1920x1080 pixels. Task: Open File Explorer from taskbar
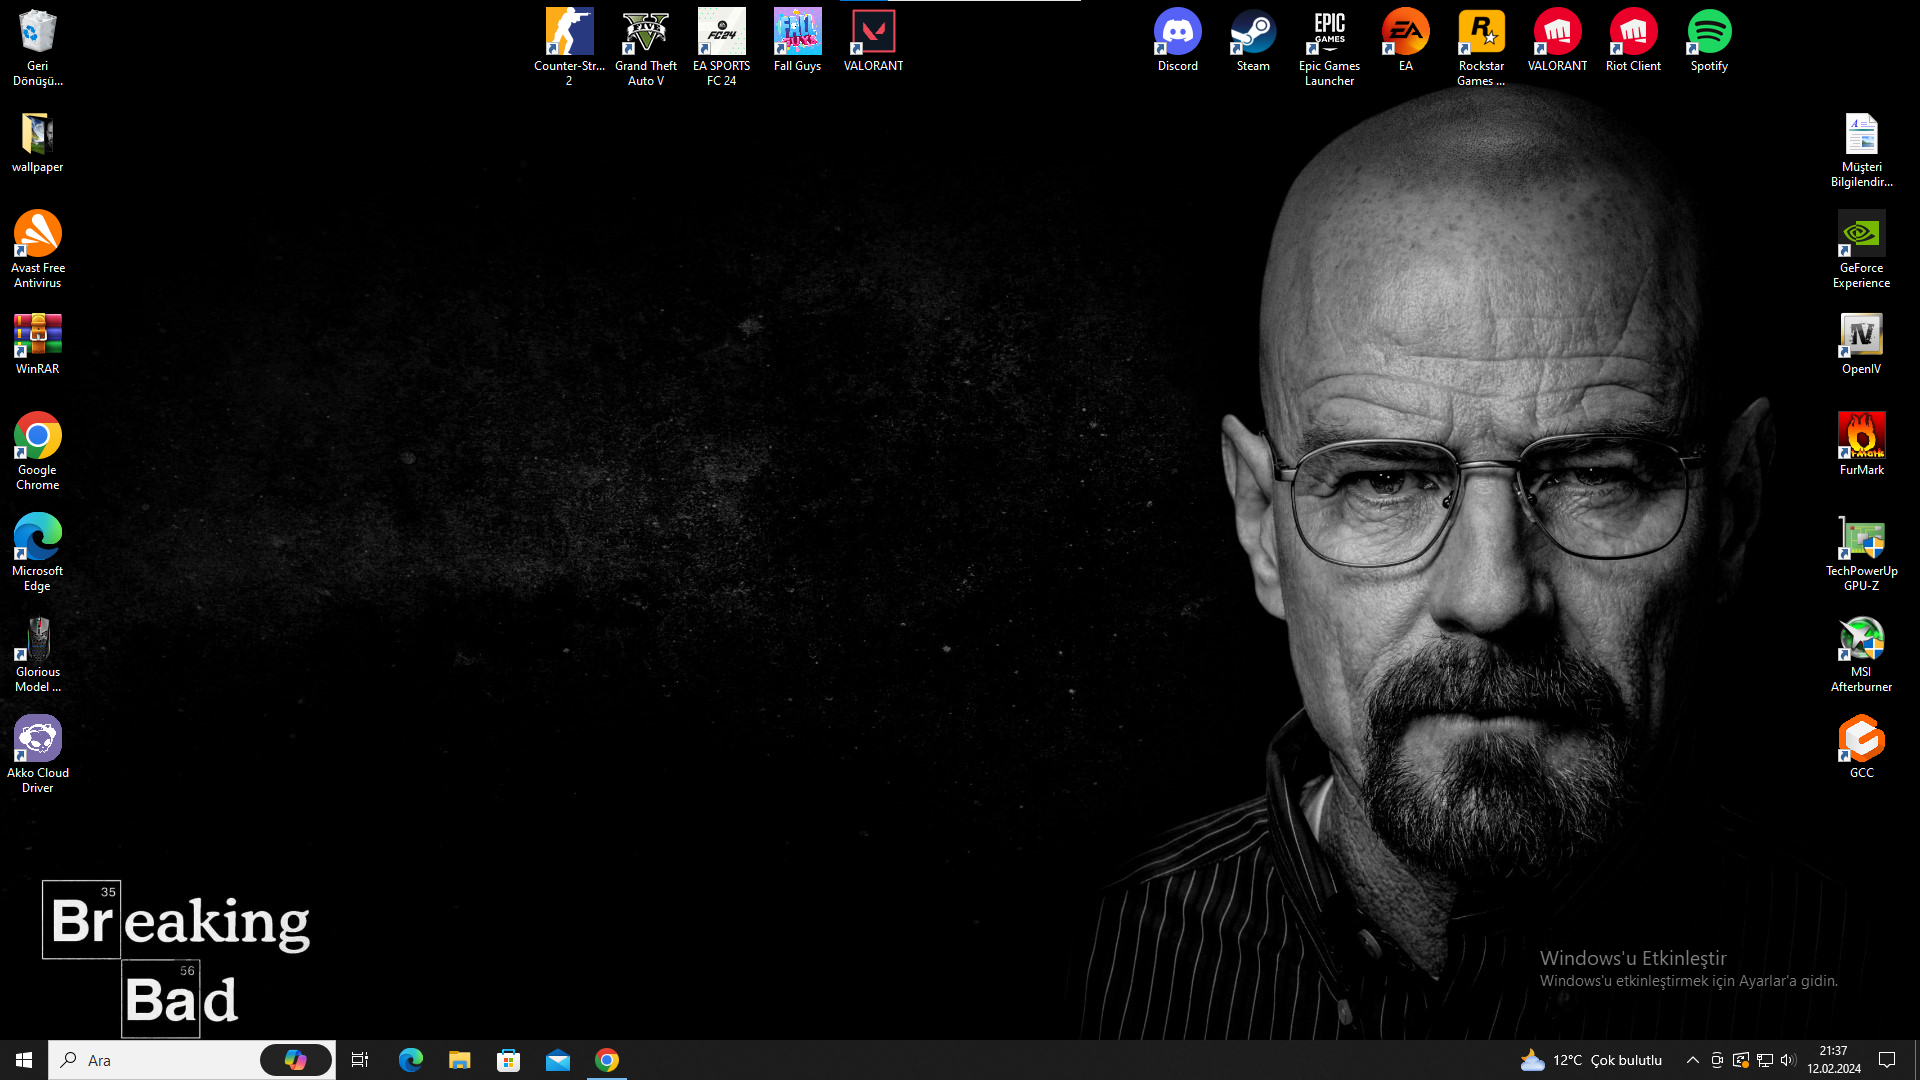click(x=459, y=1060)
